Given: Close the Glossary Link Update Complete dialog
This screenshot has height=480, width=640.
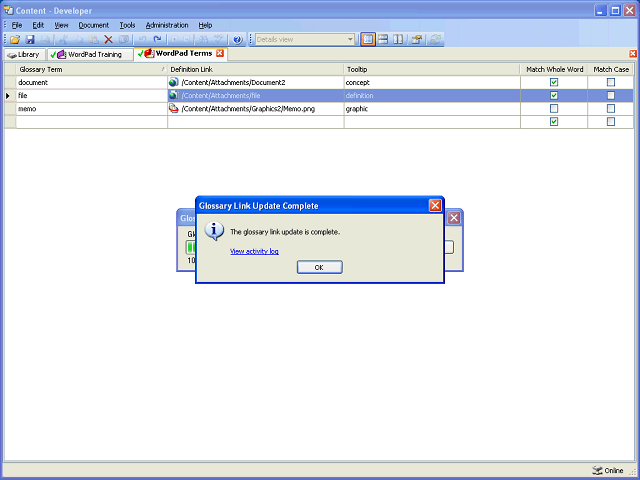Looking at the screenshot, I should point(435,205).
